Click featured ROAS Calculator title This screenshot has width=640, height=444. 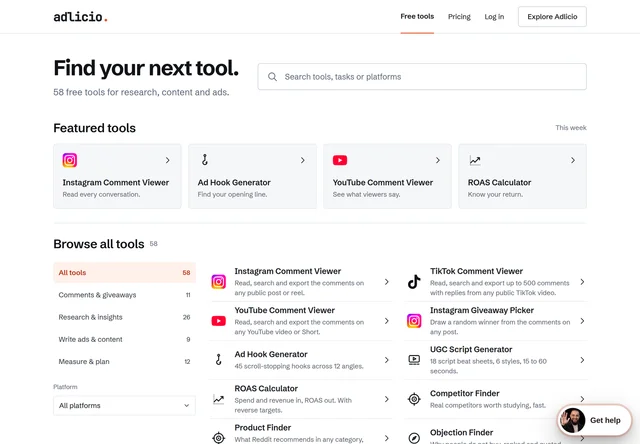499,182
